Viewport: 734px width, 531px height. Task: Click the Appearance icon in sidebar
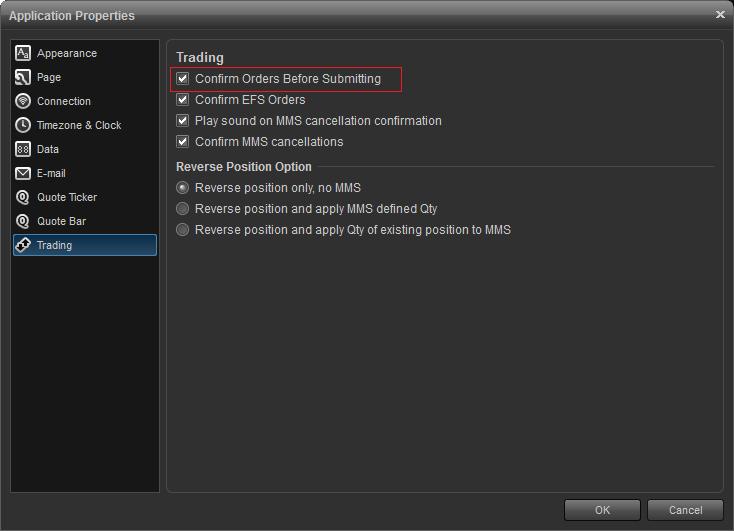click(23, 53)
